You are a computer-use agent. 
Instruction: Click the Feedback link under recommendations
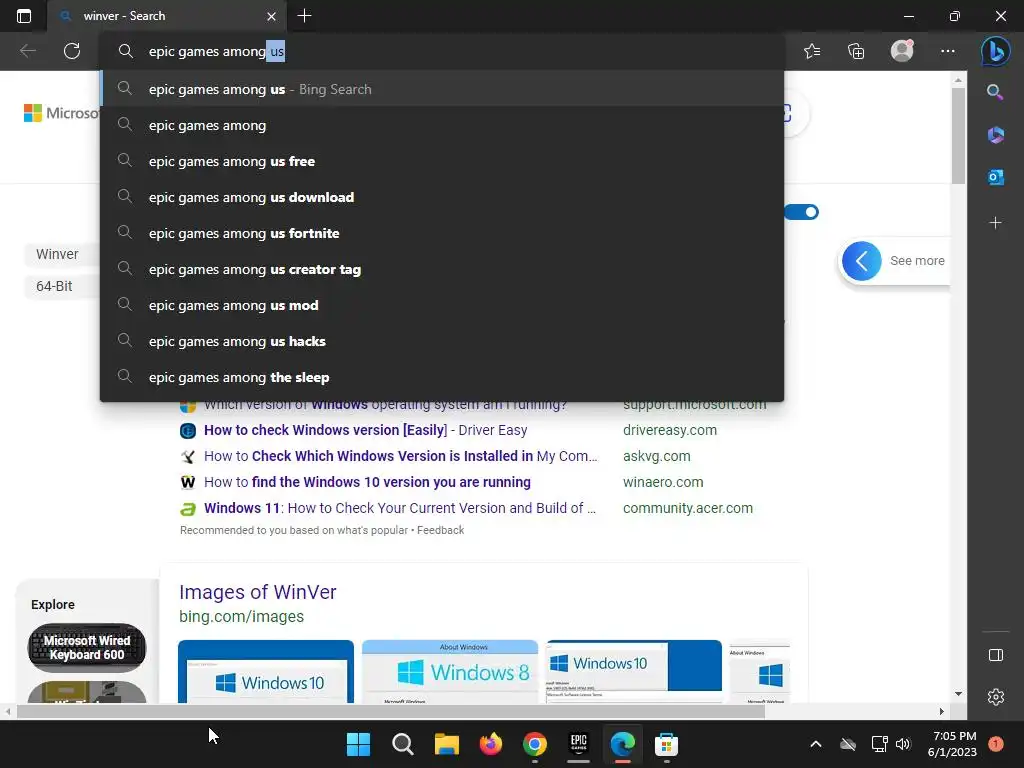[x=440, y=530]
